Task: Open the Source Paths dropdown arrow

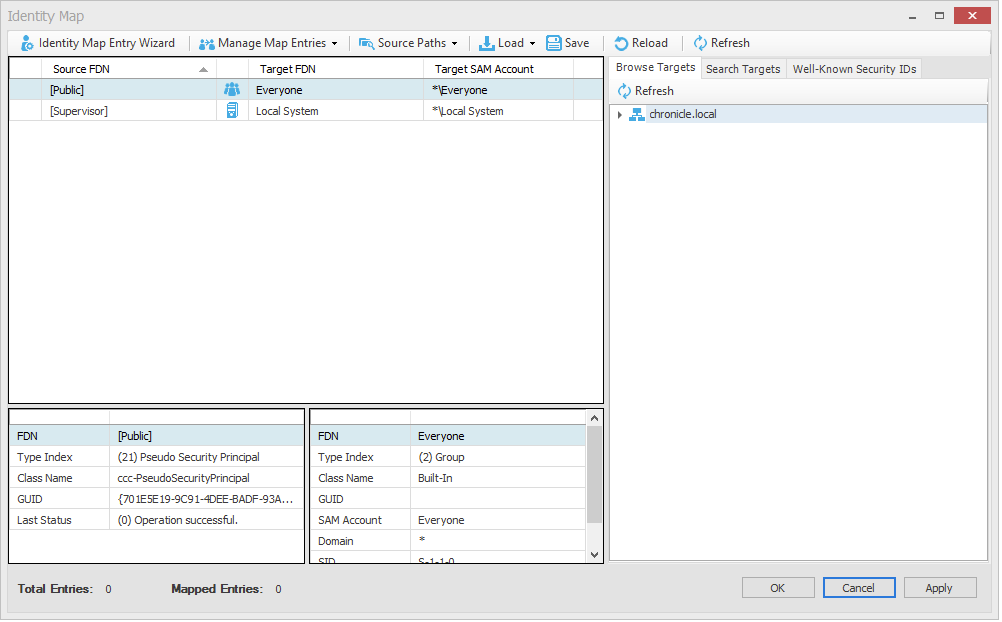Action: 454,43
